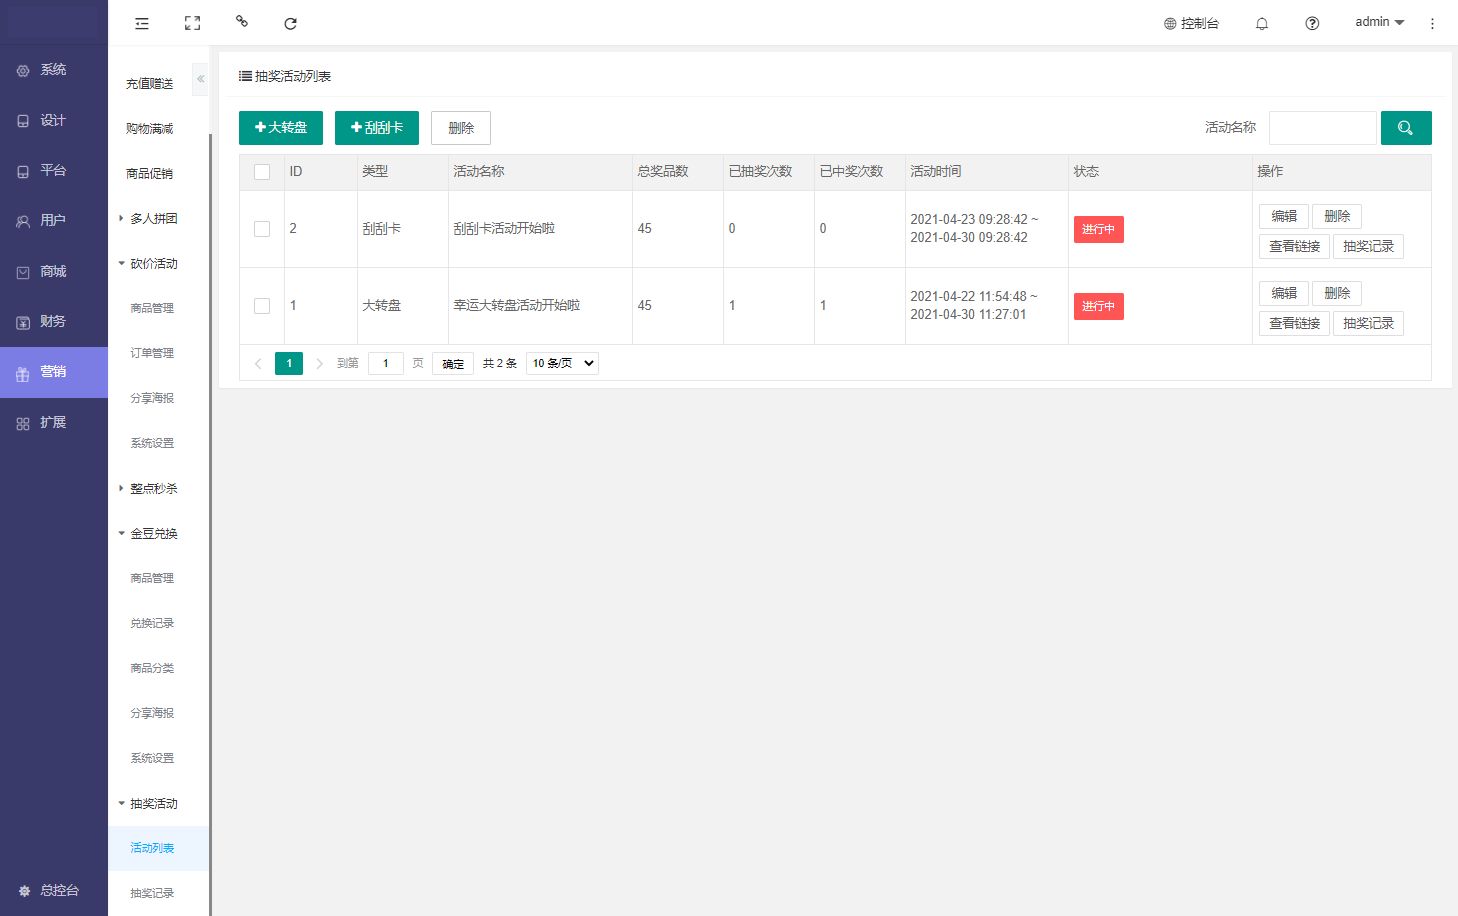Open the 10 条/页 page size dropdown
This screenshot has width=1458, height=916.
(x=562, y=363)
